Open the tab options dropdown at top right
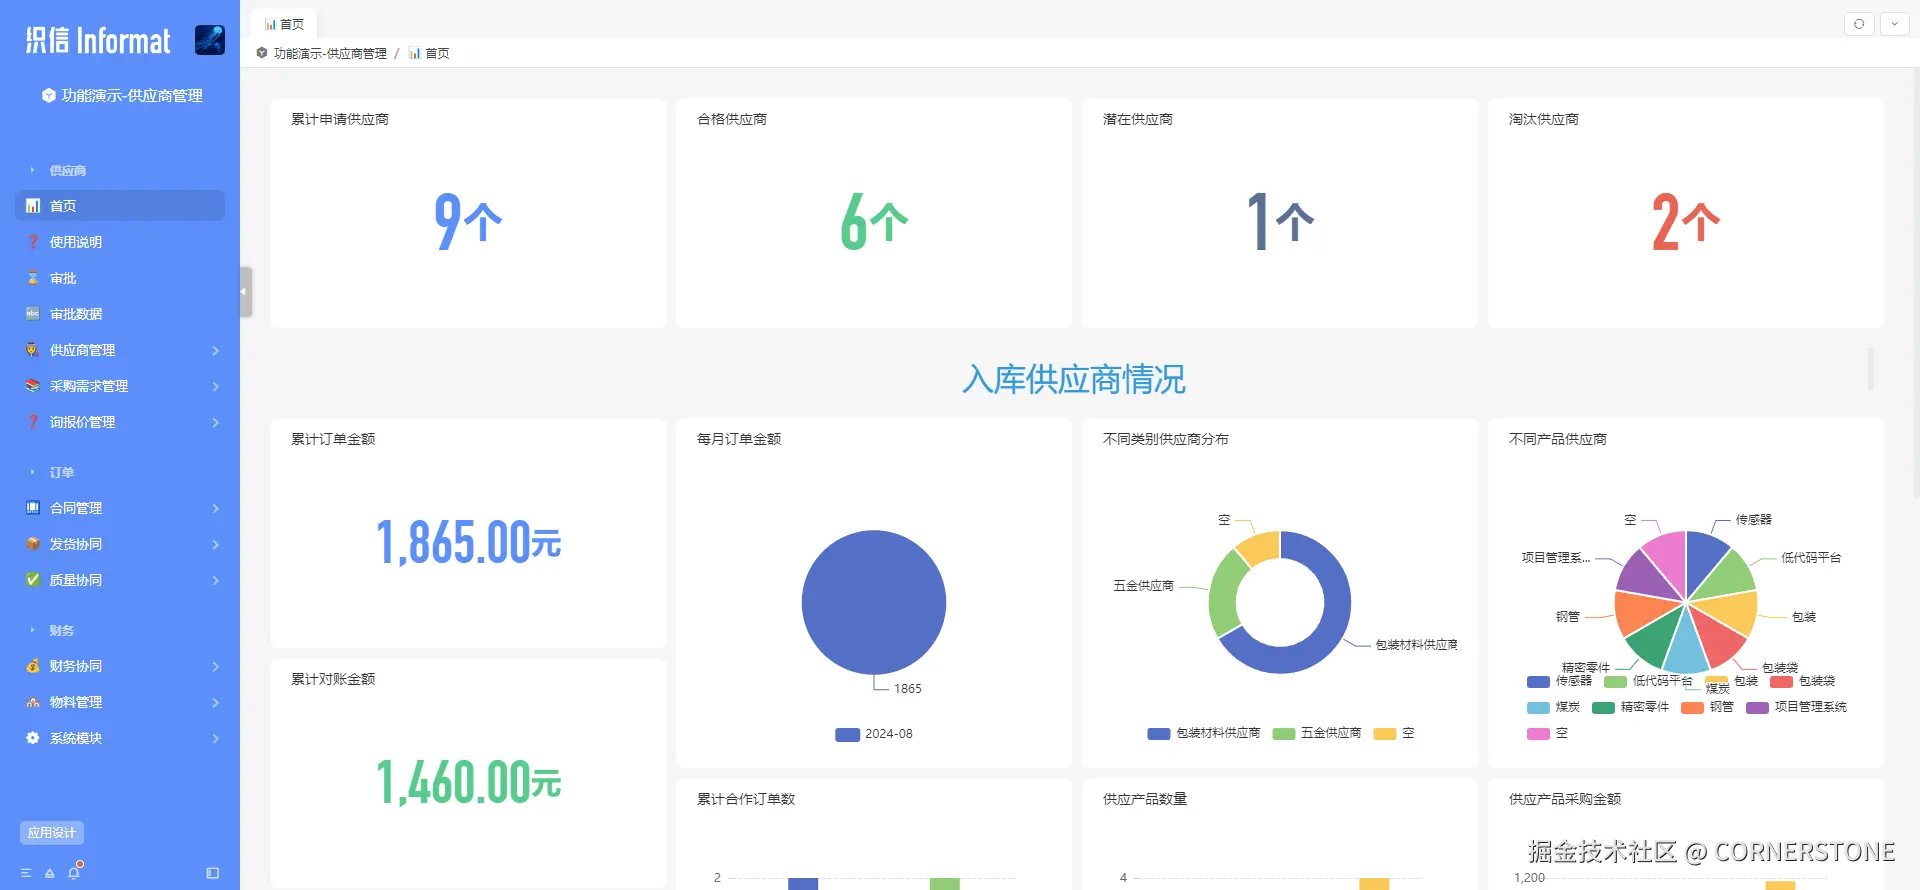 1895,24
